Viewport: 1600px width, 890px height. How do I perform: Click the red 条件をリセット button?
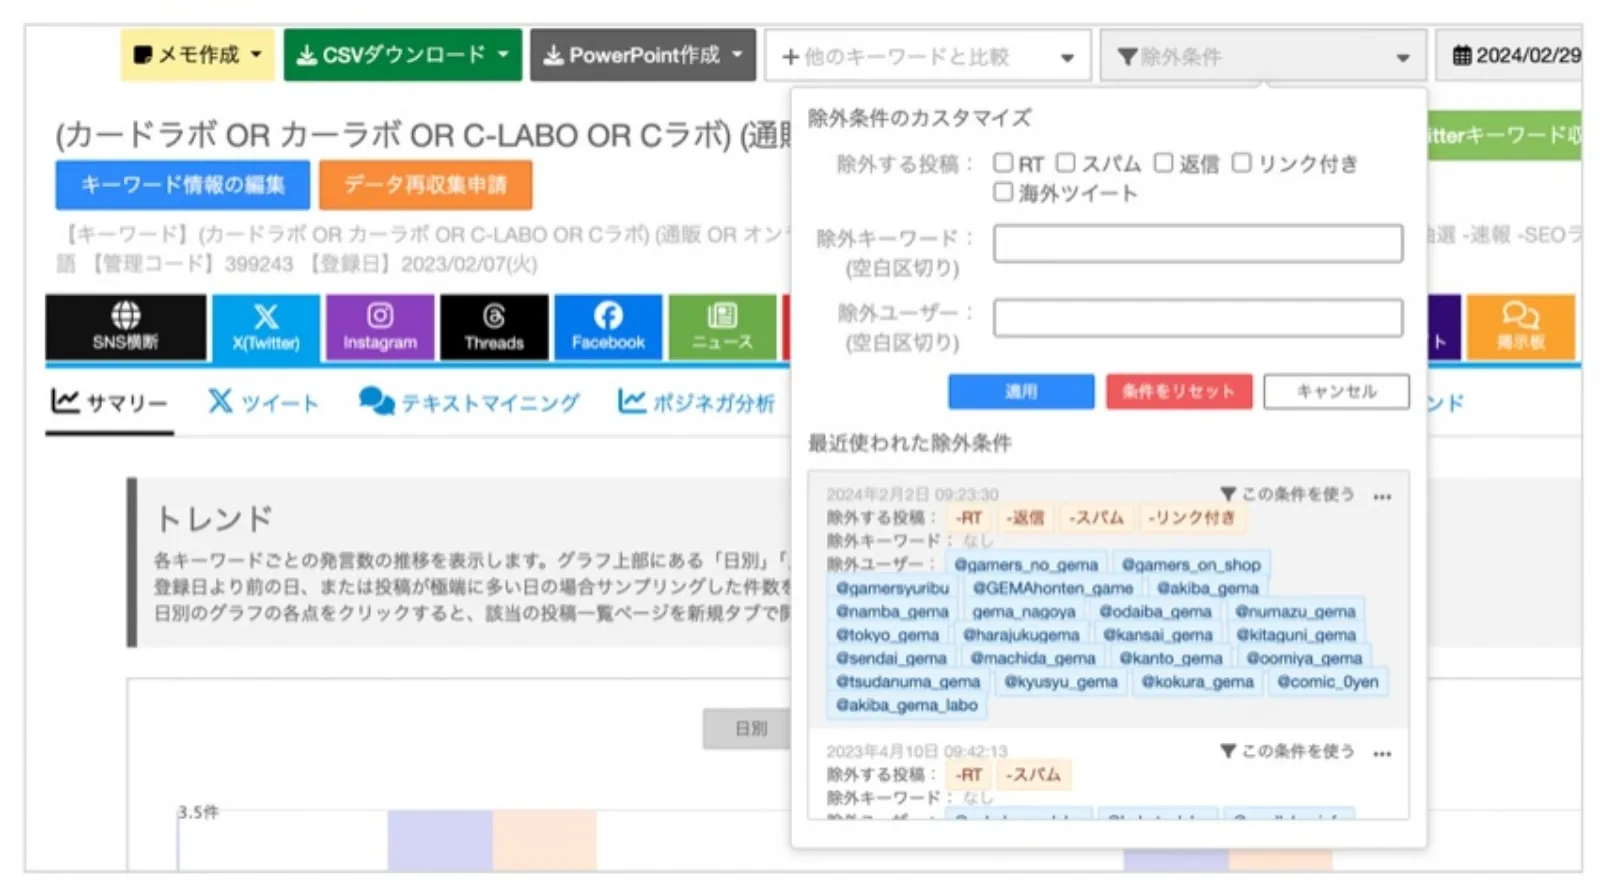[1178, 391]
